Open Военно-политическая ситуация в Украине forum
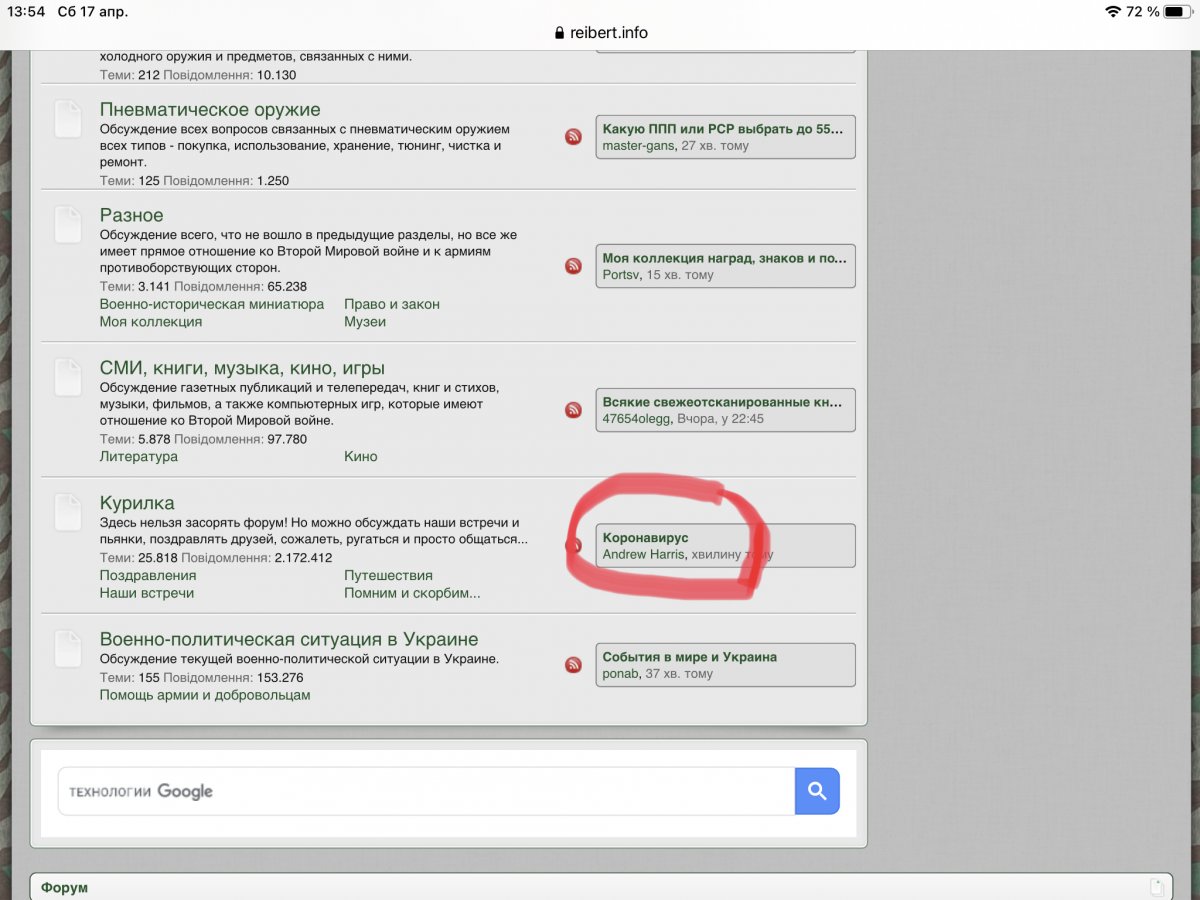 pos(289,639)
